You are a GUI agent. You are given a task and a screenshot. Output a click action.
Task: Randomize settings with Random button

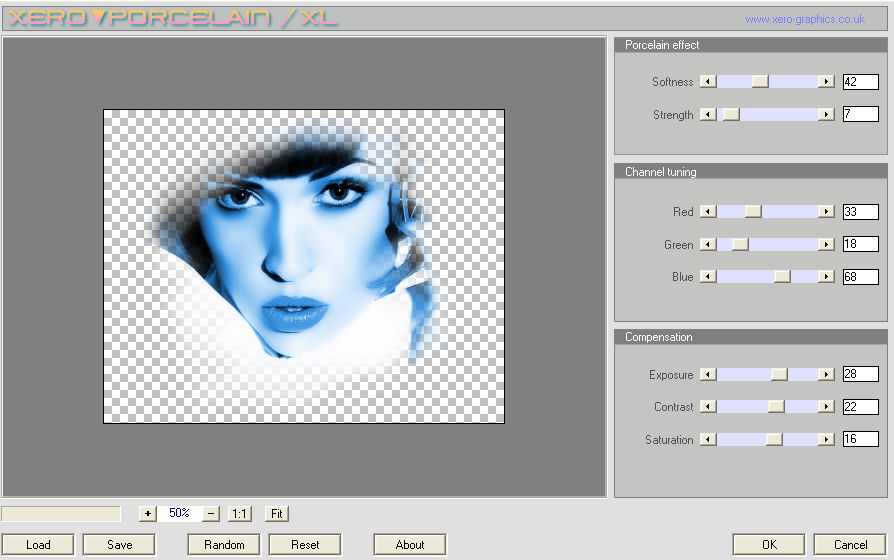click(x=224, y=545)
